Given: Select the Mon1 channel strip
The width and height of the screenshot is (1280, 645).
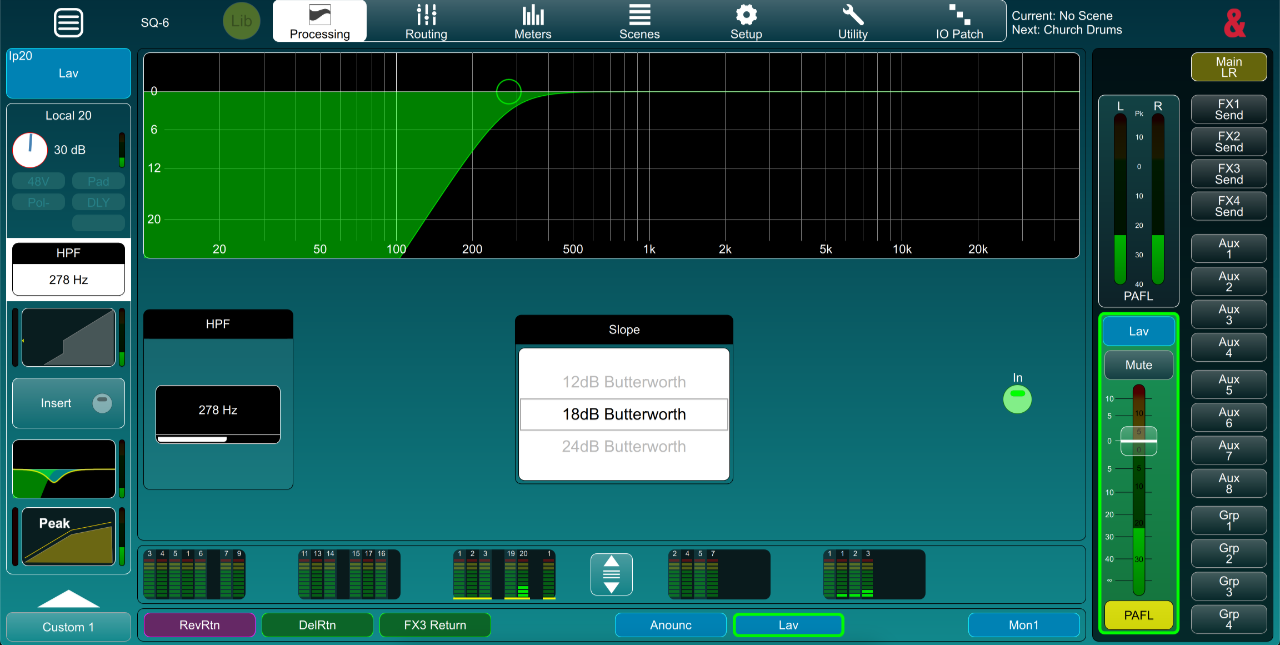Looking at the screenshot, I should [1024, 624].
